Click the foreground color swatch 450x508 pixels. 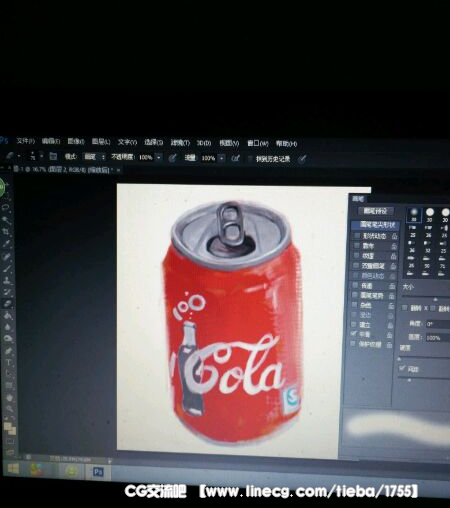click(8, 427)
